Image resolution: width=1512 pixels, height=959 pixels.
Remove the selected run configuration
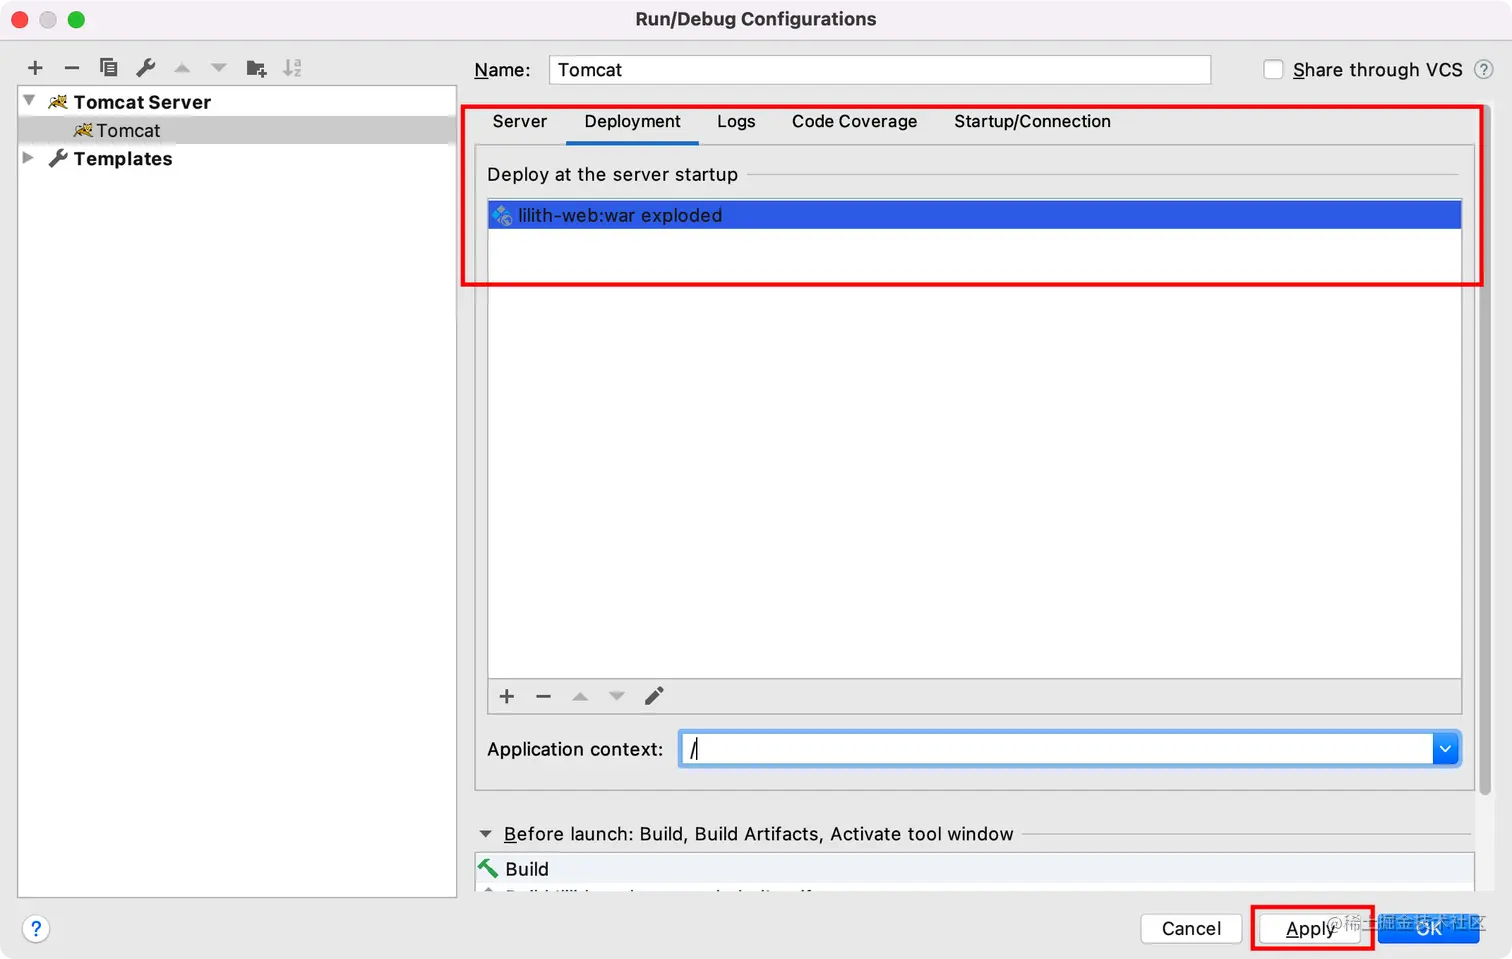72,68
